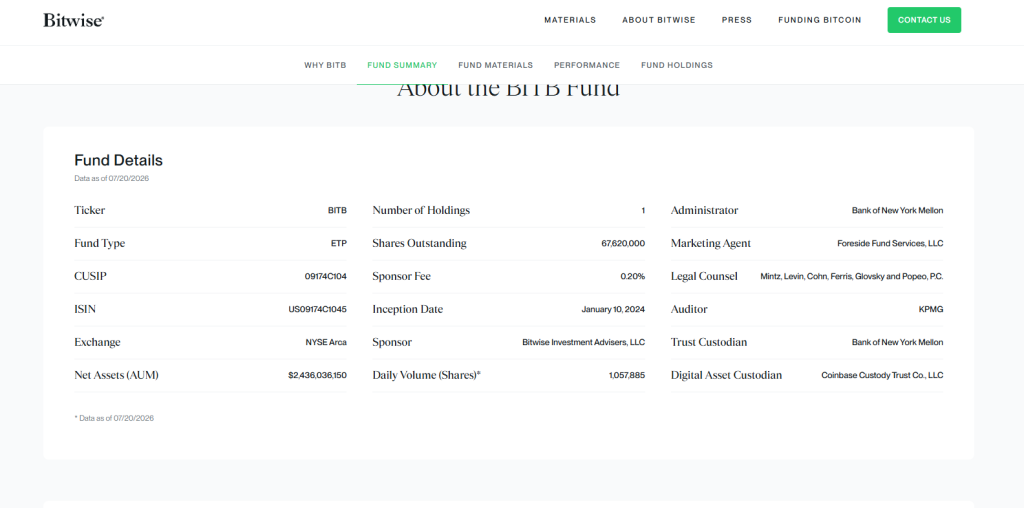
Task: Click the Ticker label
Action: (89, 210)
